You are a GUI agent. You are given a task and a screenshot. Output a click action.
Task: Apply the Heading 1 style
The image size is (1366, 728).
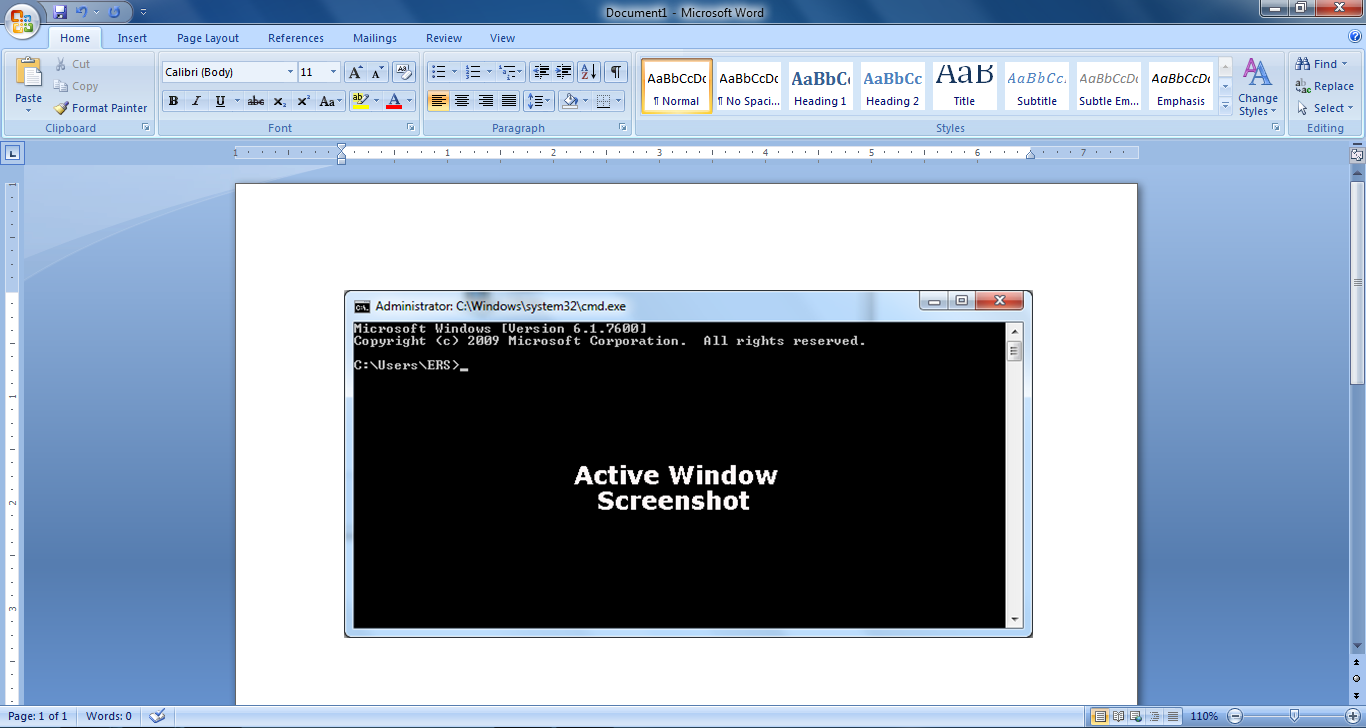pyautogui.click(x=820, y=86)
